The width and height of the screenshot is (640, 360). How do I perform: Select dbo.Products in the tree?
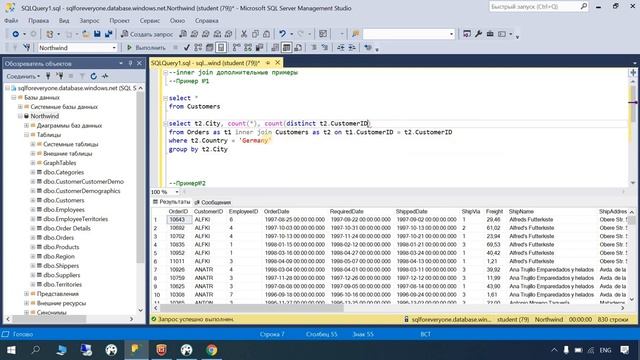tap(61, 247)
